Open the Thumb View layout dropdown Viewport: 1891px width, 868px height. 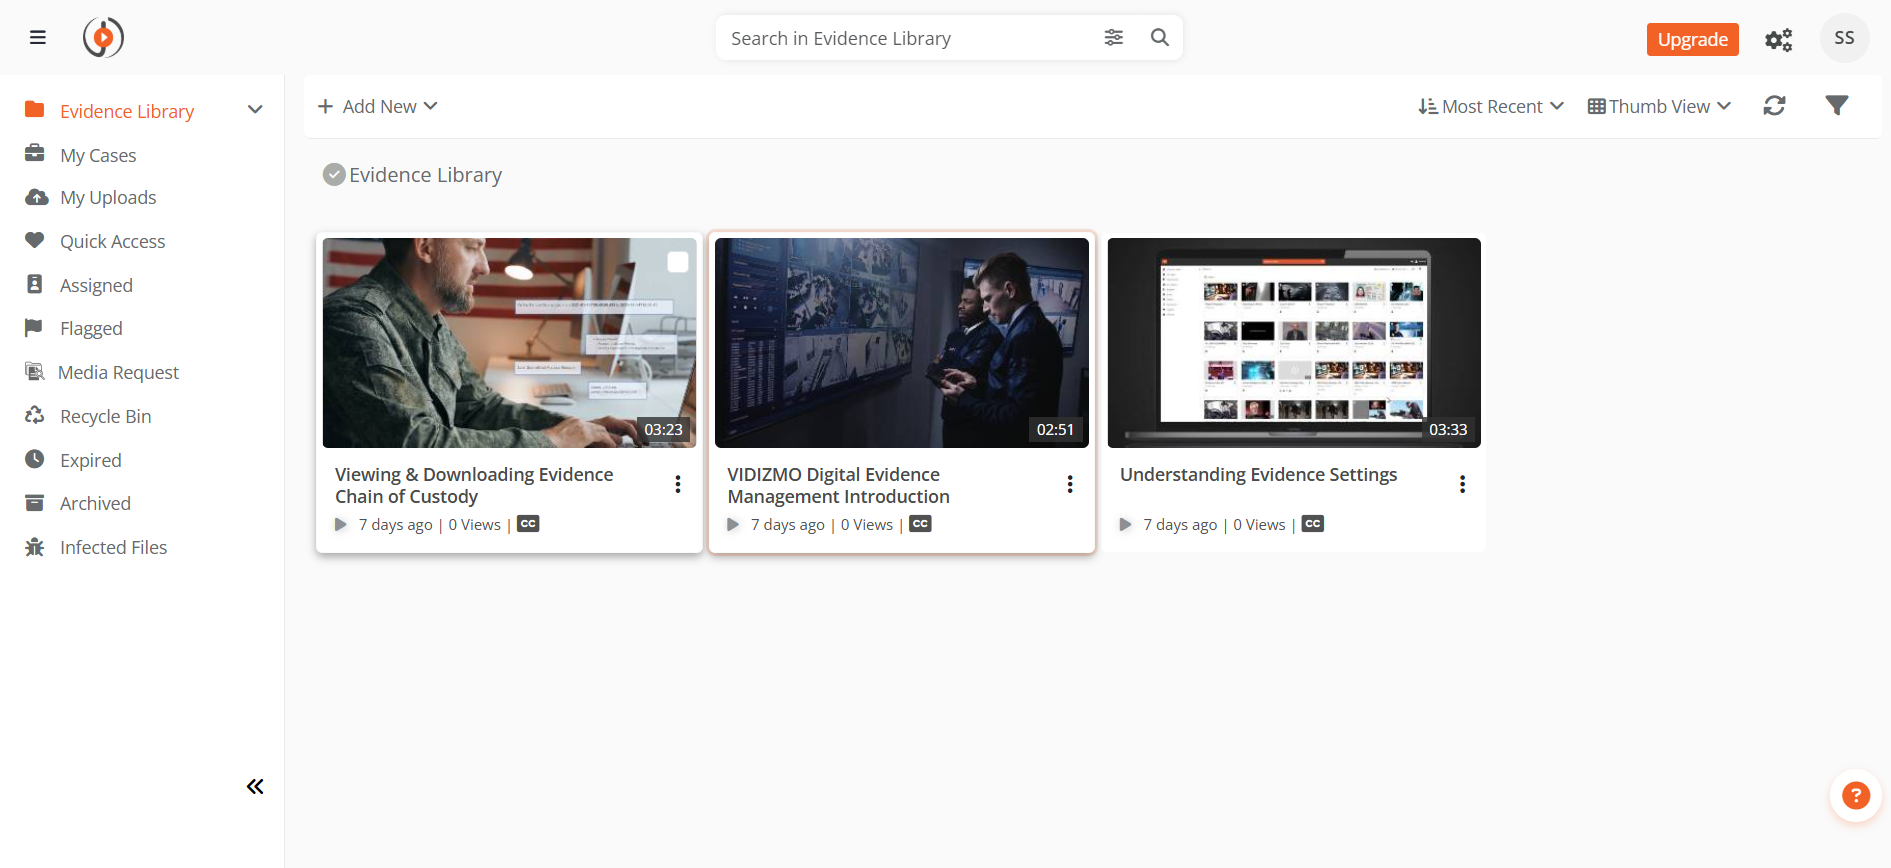coord(1659,106)
